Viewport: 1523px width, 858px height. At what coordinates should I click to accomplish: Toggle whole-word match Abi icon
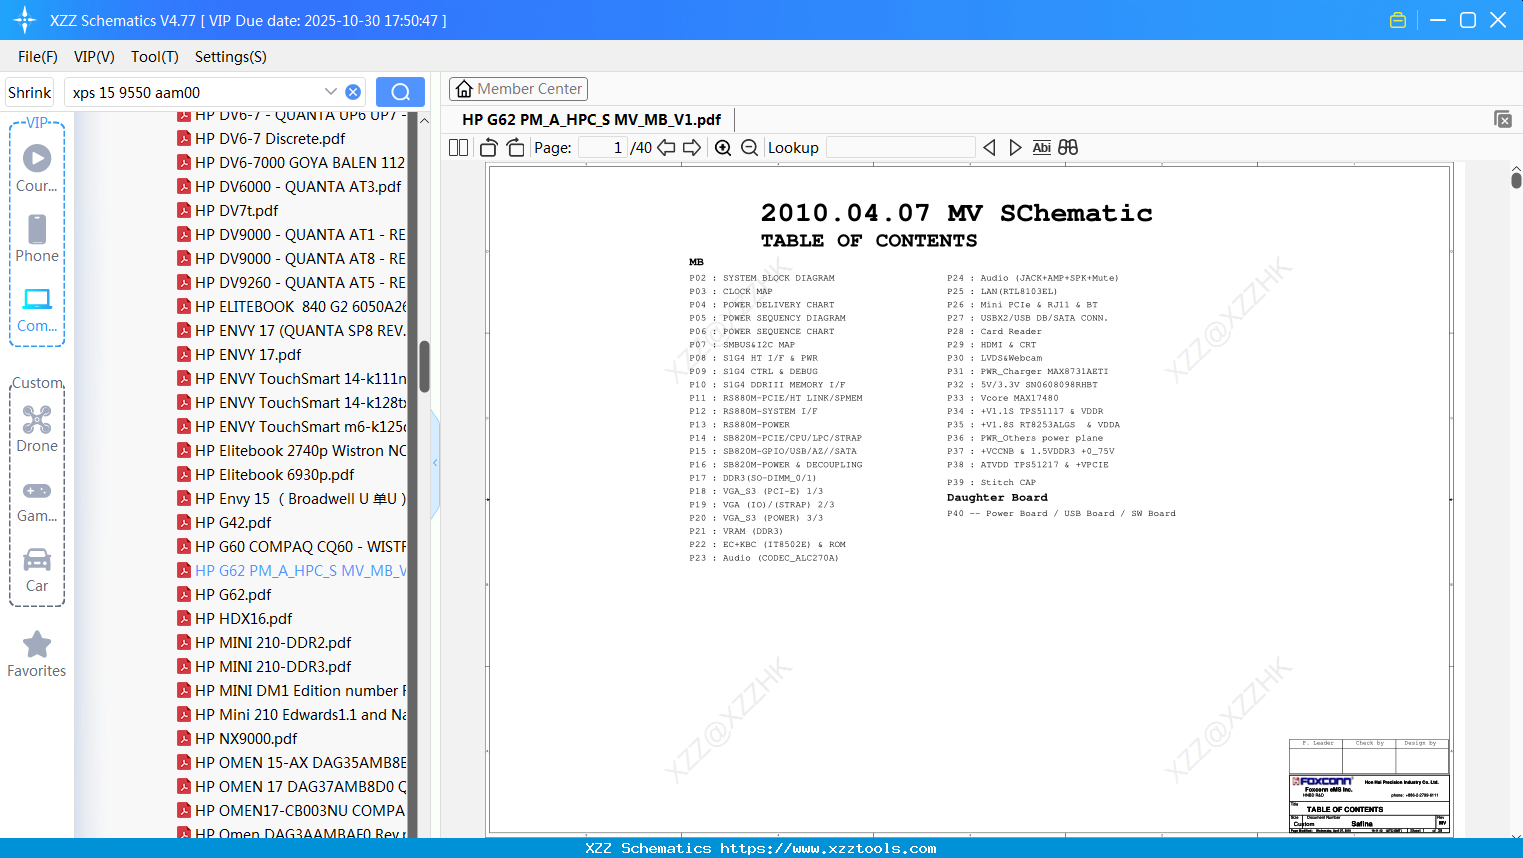click(x=1041, y=148)
